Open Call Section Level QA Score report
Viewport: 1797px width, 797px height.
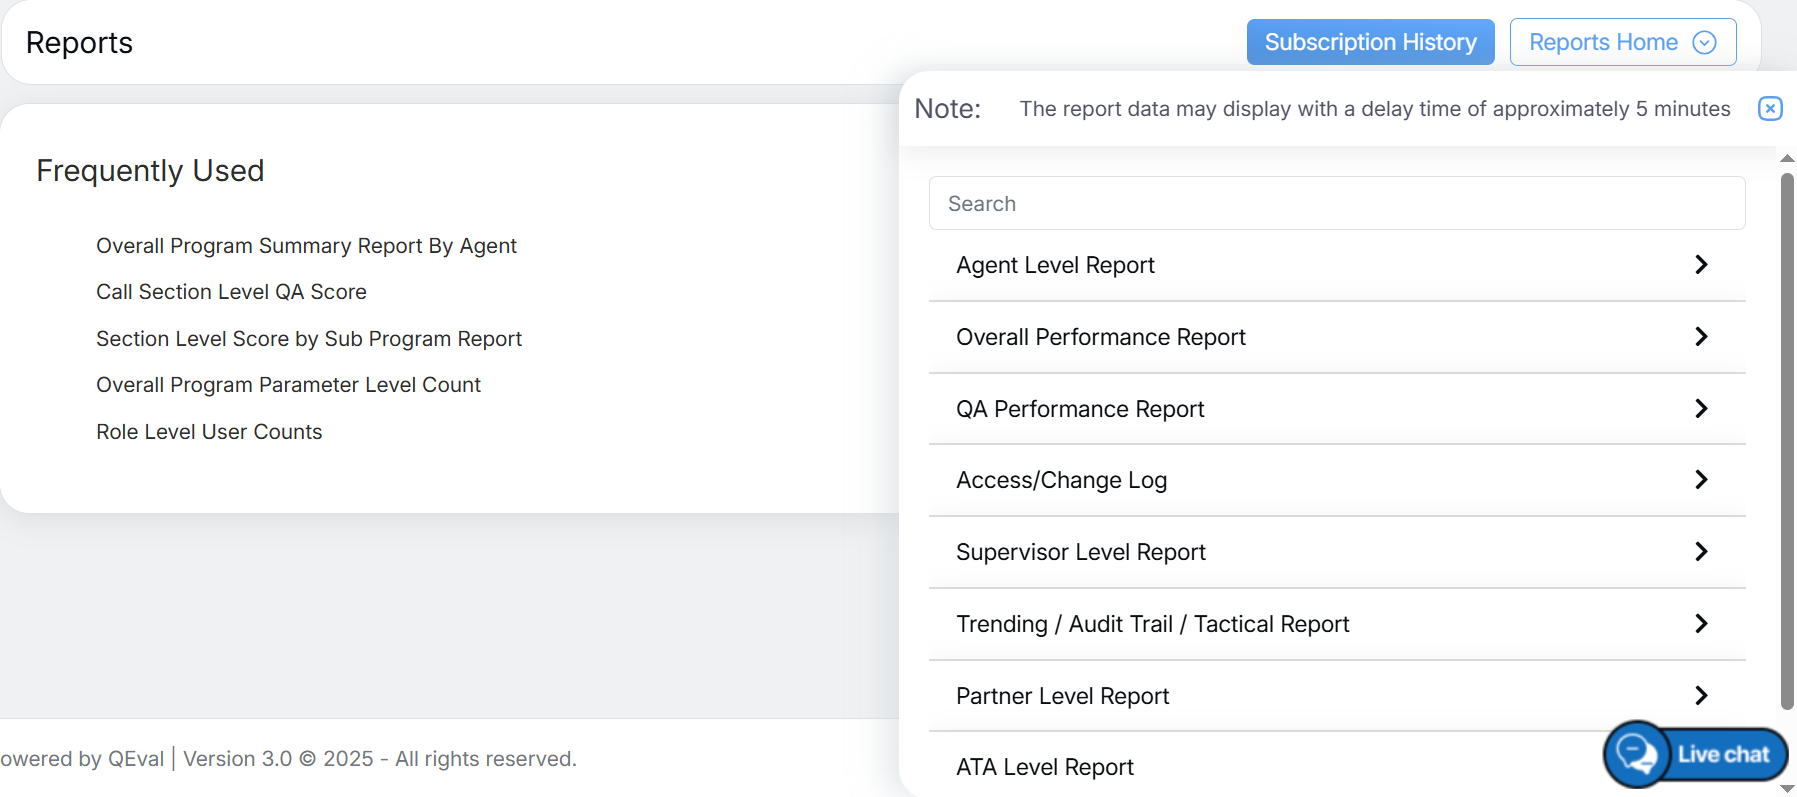pos(231,292)
